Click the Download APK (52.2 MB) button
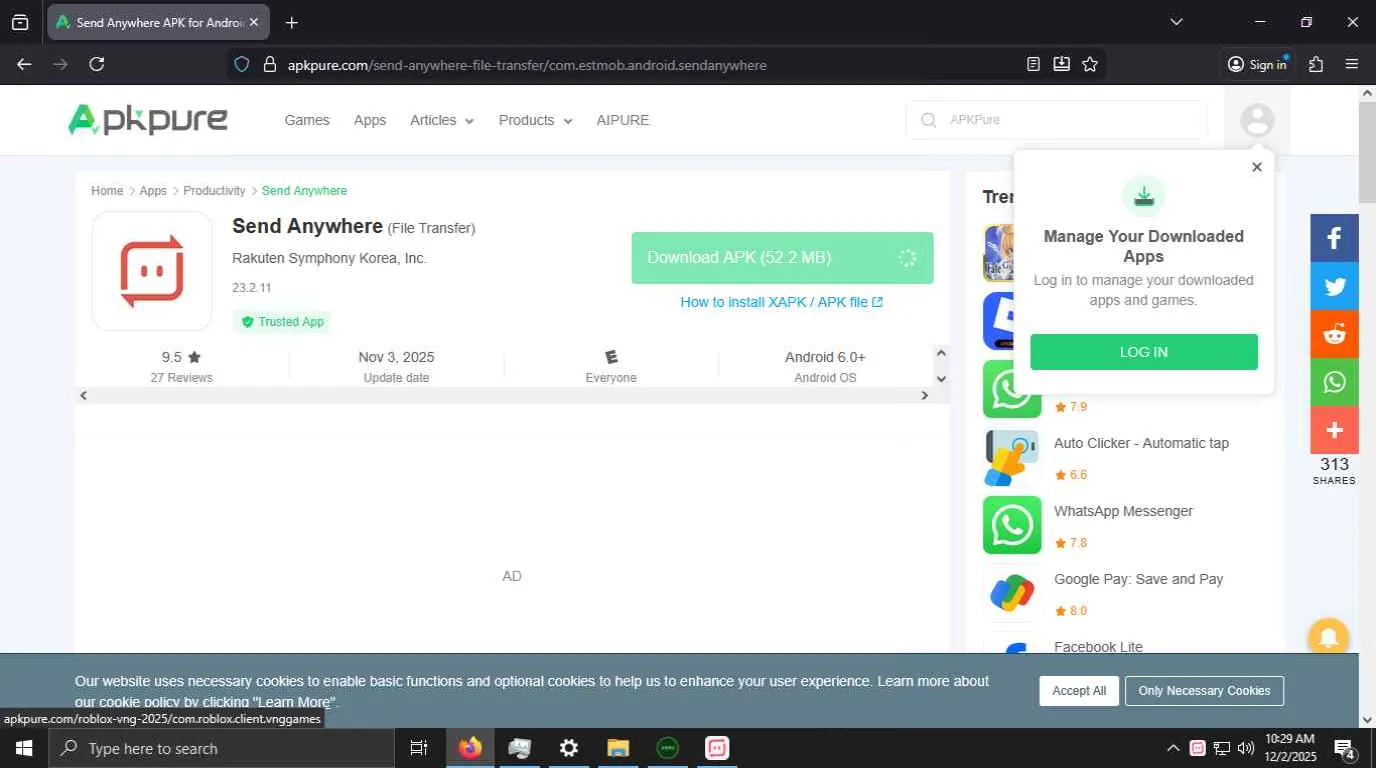Screen dimensions: 1376x768 (782, 258)
